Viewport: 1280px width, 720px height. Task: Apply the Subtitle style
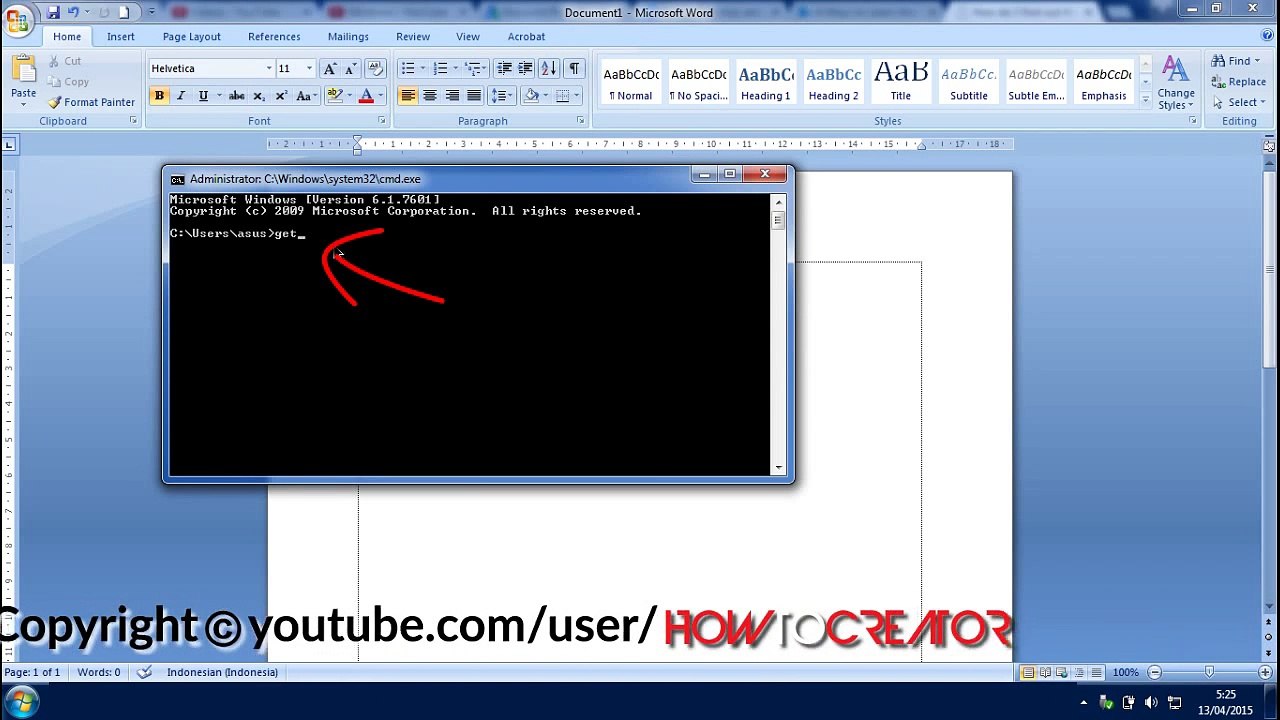[x=969, y=83]
